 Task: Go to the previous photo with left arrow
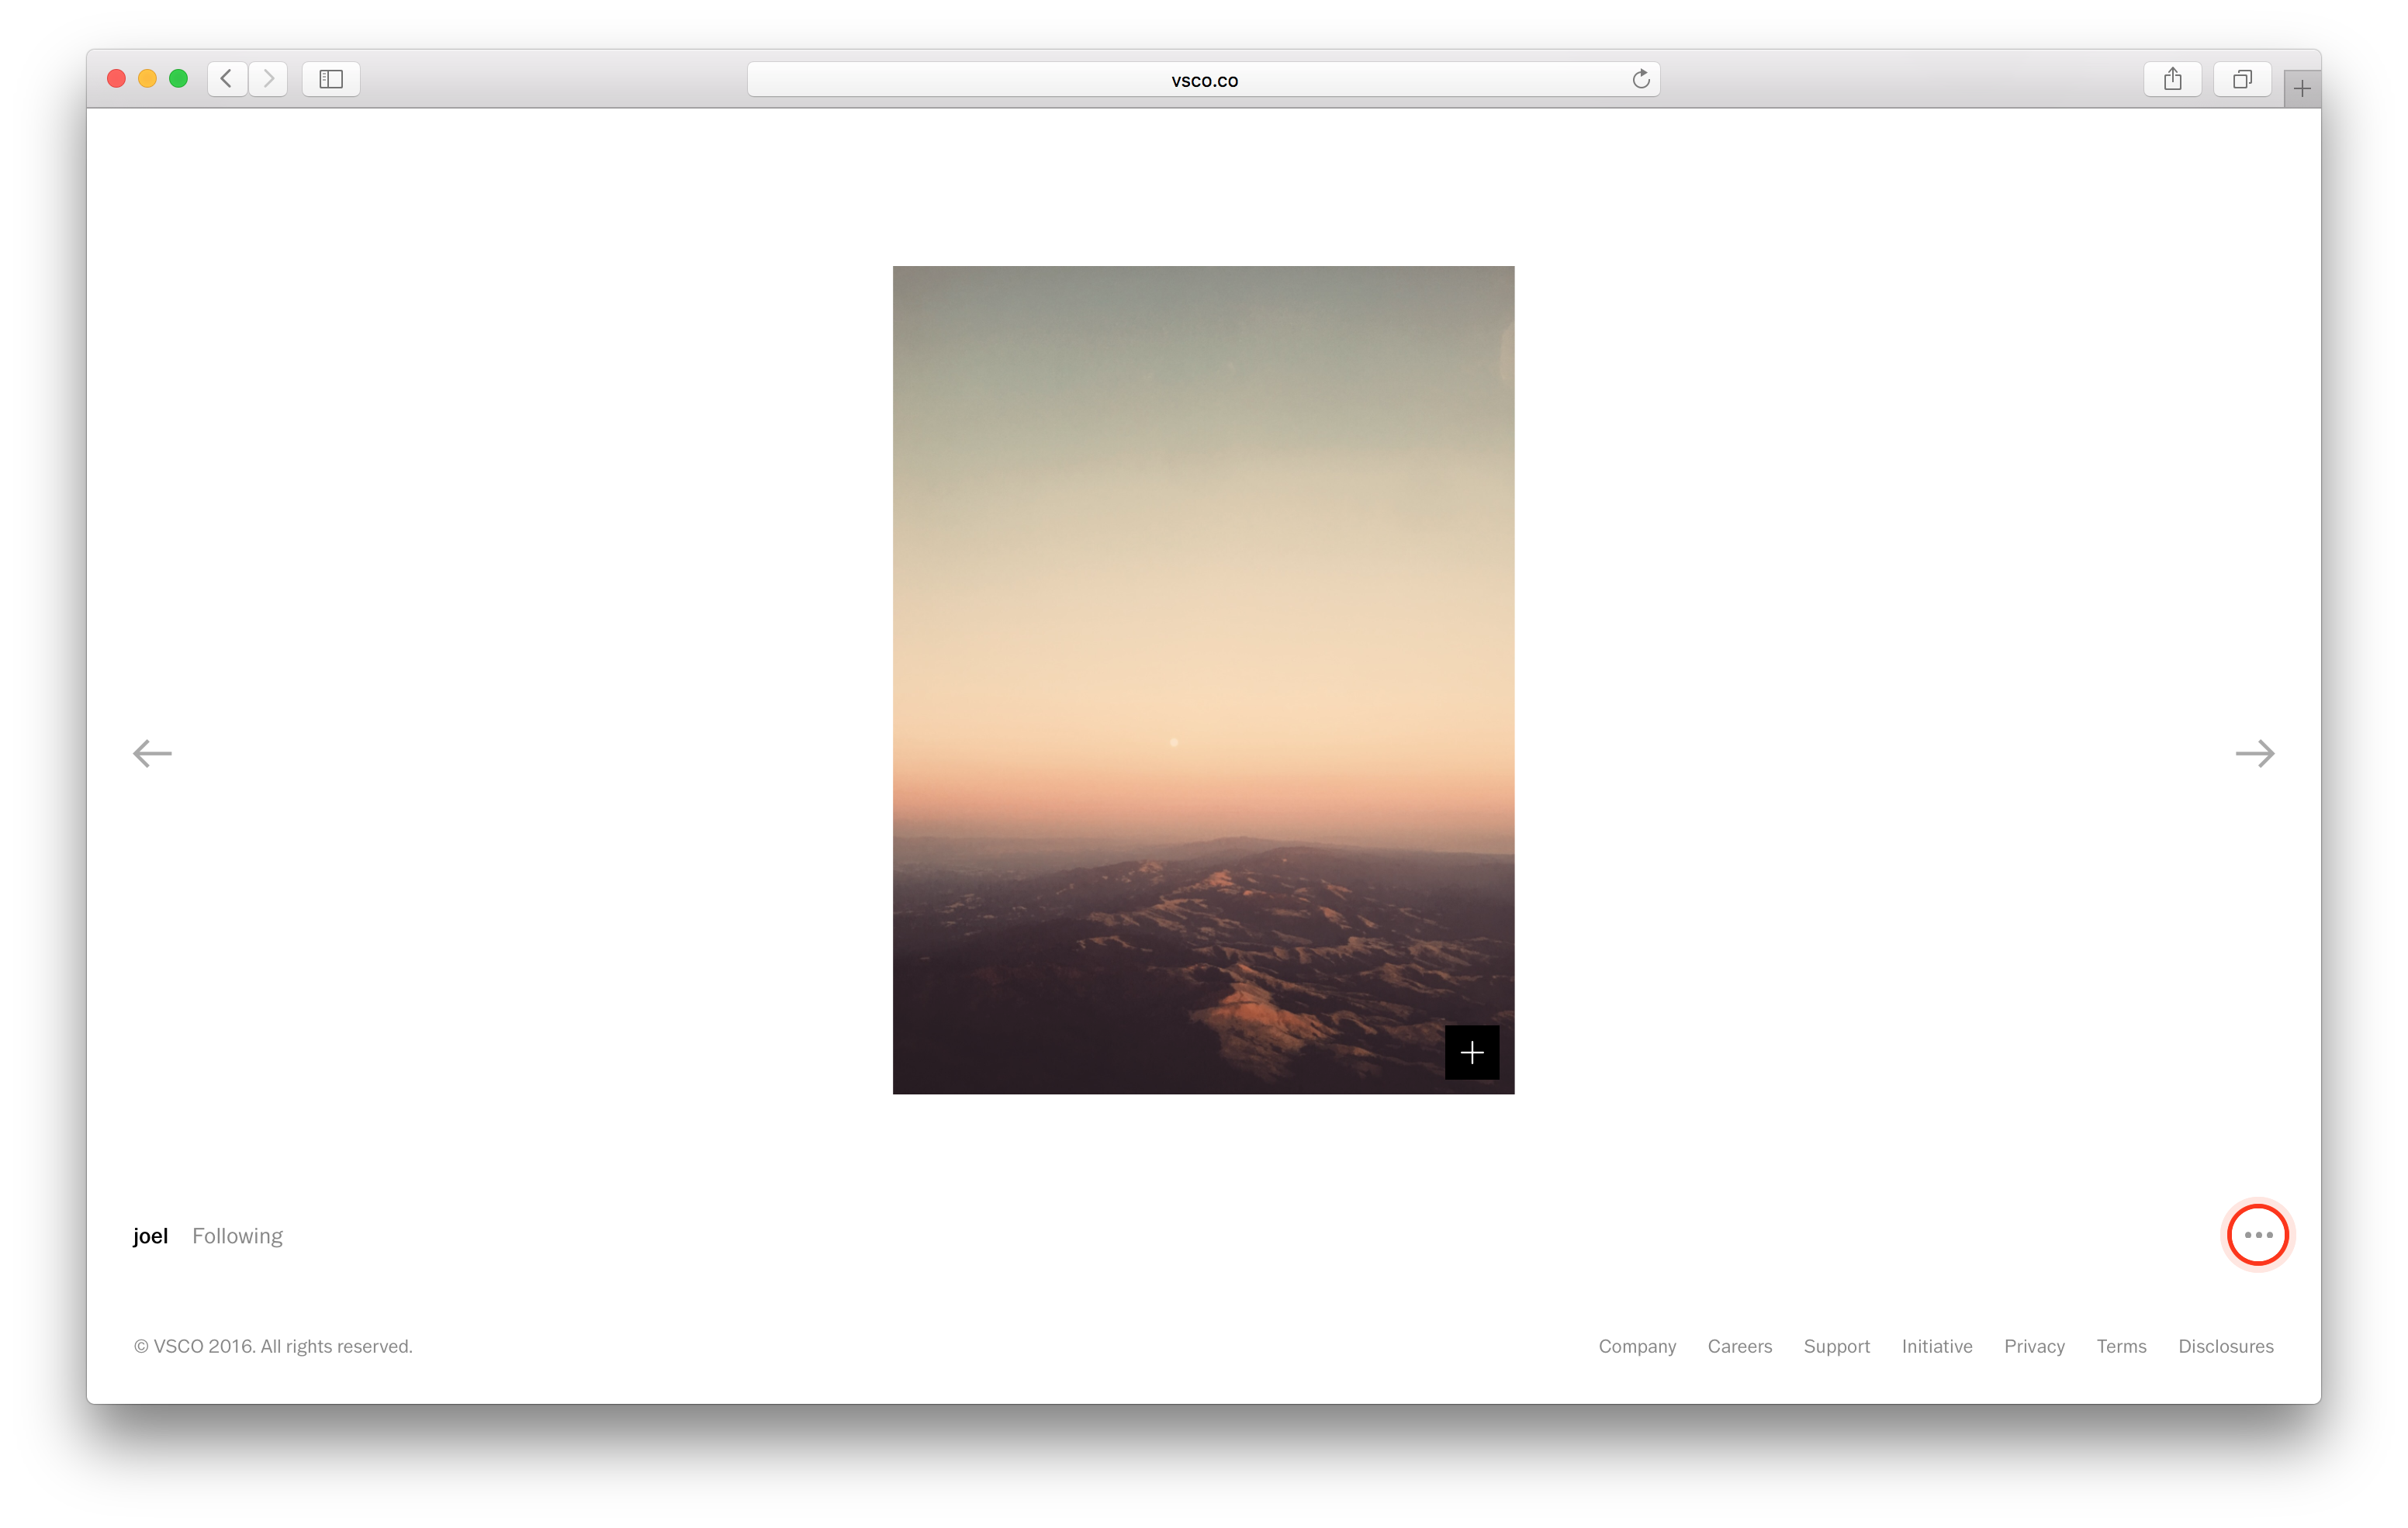coord(152,753)
